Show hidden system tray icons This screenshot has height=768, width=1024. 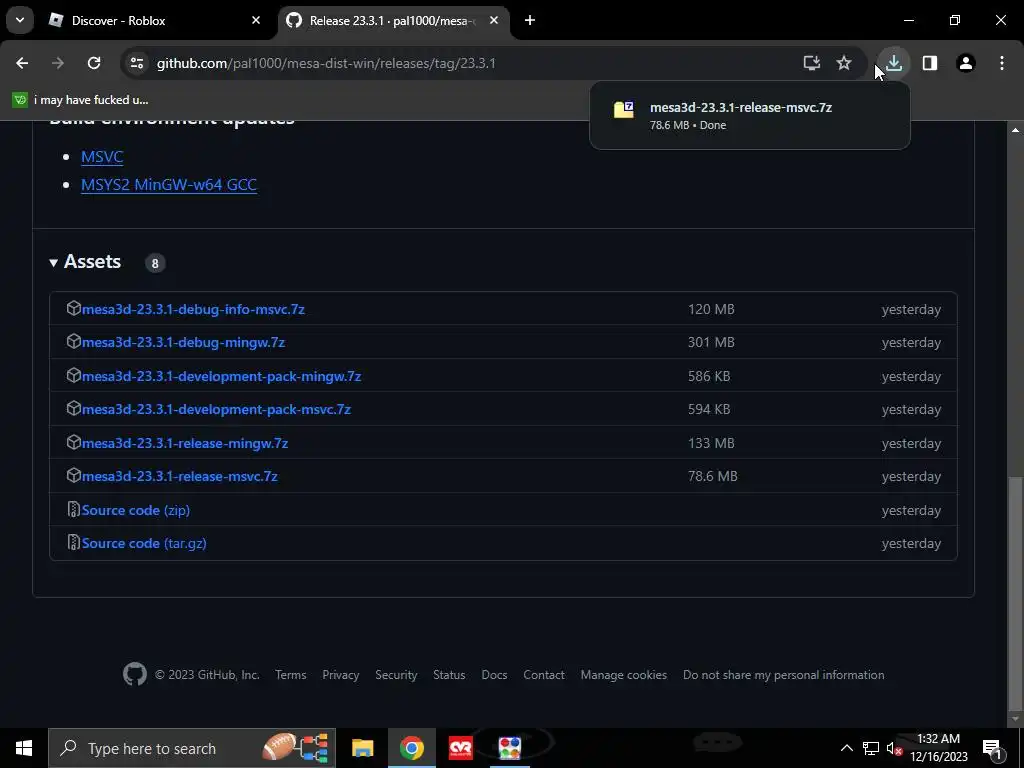pyautogui.click(x=846, y=748)
